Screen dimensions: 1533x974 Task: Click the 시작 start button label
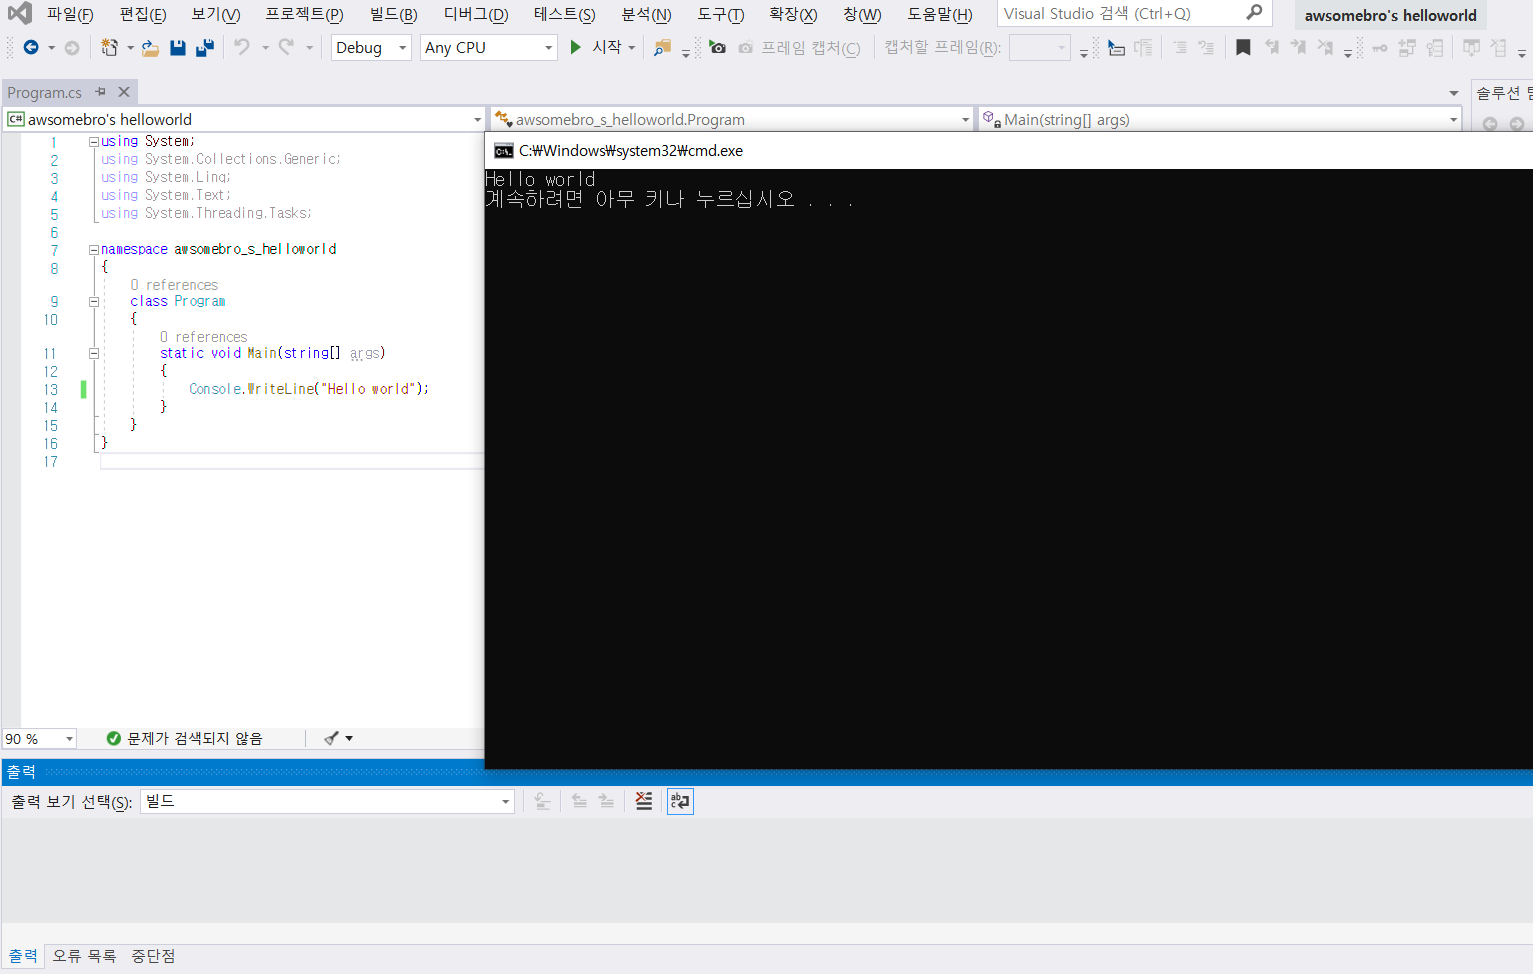[607, 47]
